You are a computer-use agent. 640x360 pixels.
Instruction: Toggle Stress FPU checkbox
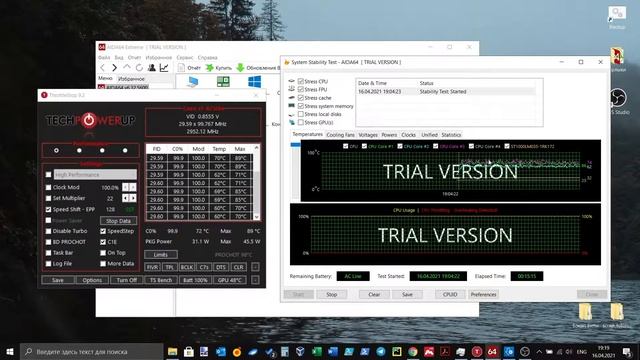coord(301,89)
